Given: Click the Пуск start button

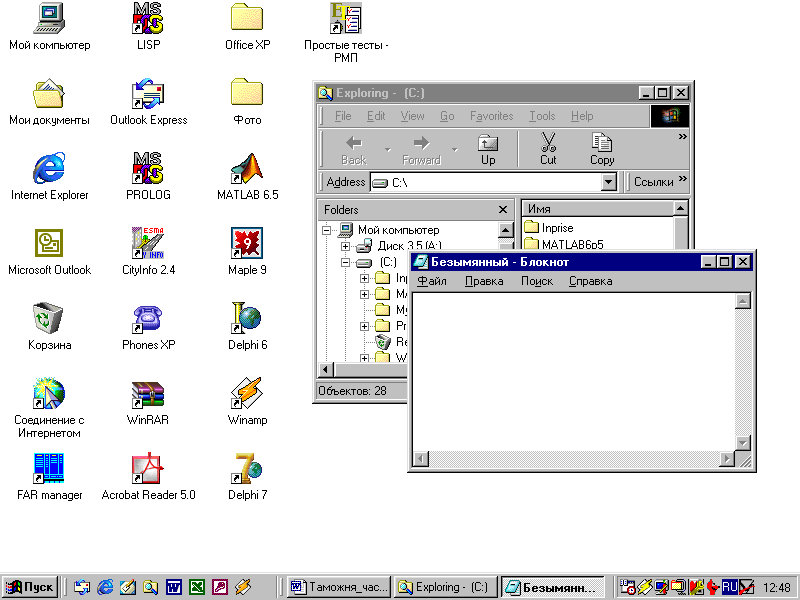Looking at the screenshot, I should pyautogui.click(x=30, y=587).
